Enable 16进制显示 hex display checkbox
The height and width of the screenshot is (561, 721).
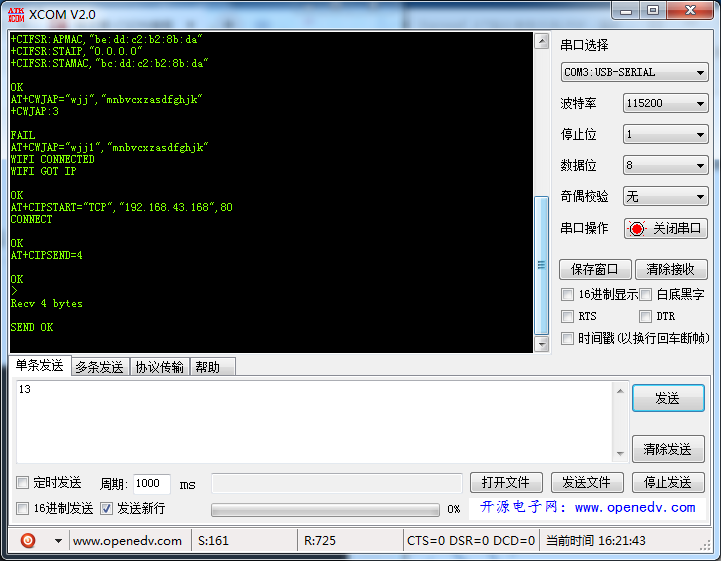pos(567,294)
